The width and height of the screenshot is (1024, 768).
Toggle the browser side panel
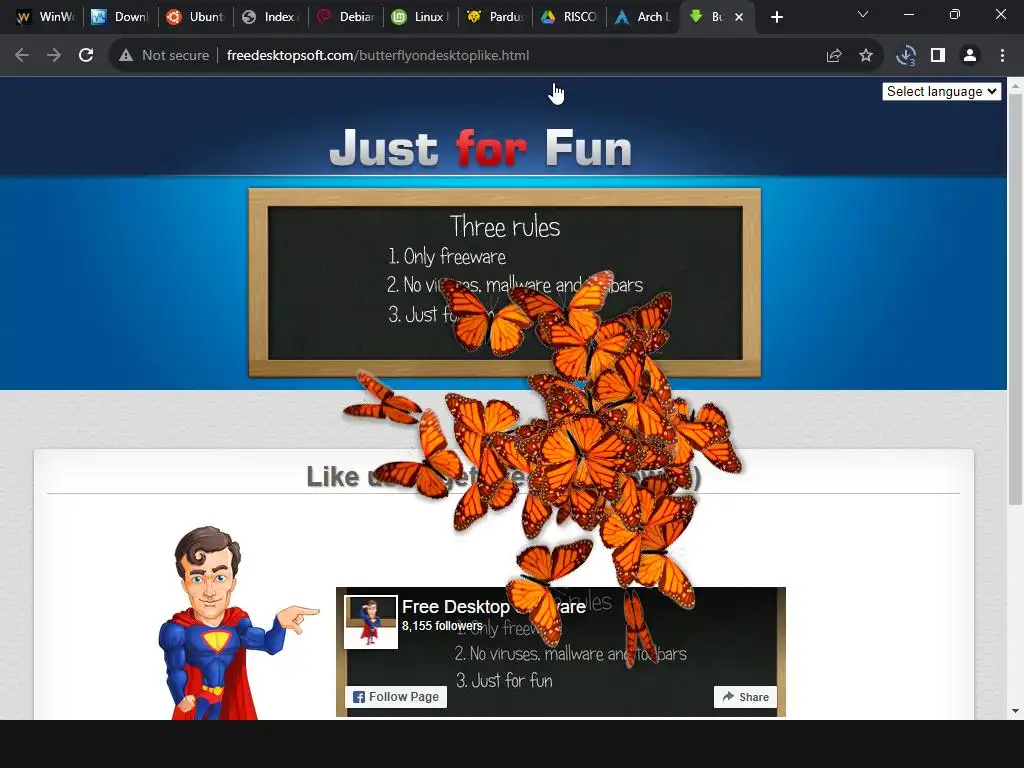938,56
